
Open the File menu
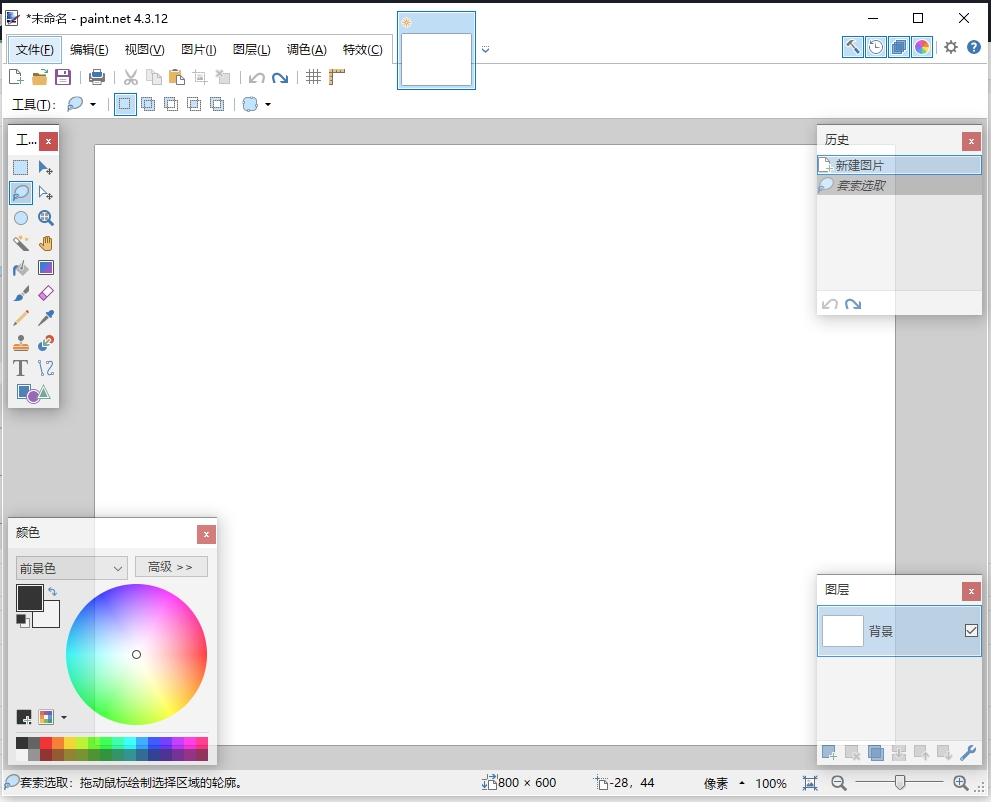point(35,49)
